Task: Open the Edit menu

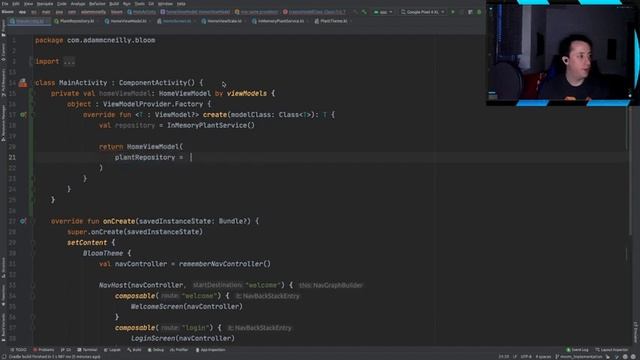Action: [x=16, y=4]
